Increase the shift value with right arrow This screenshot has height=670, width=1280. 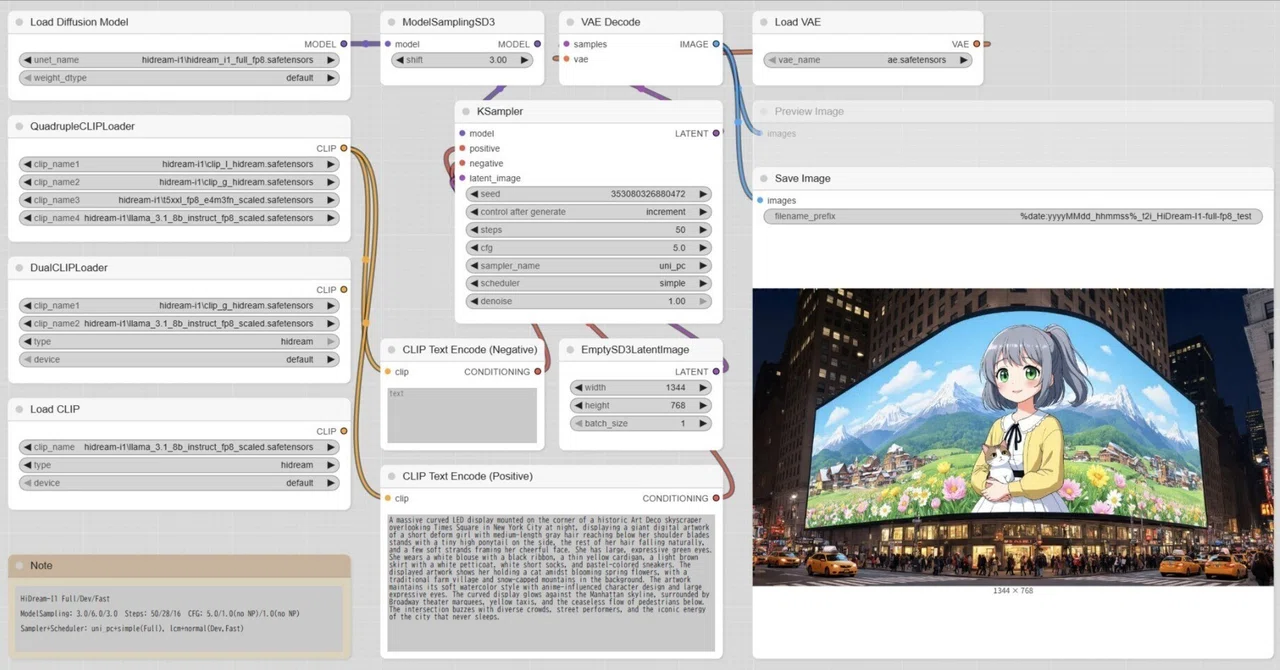point(525,60)
